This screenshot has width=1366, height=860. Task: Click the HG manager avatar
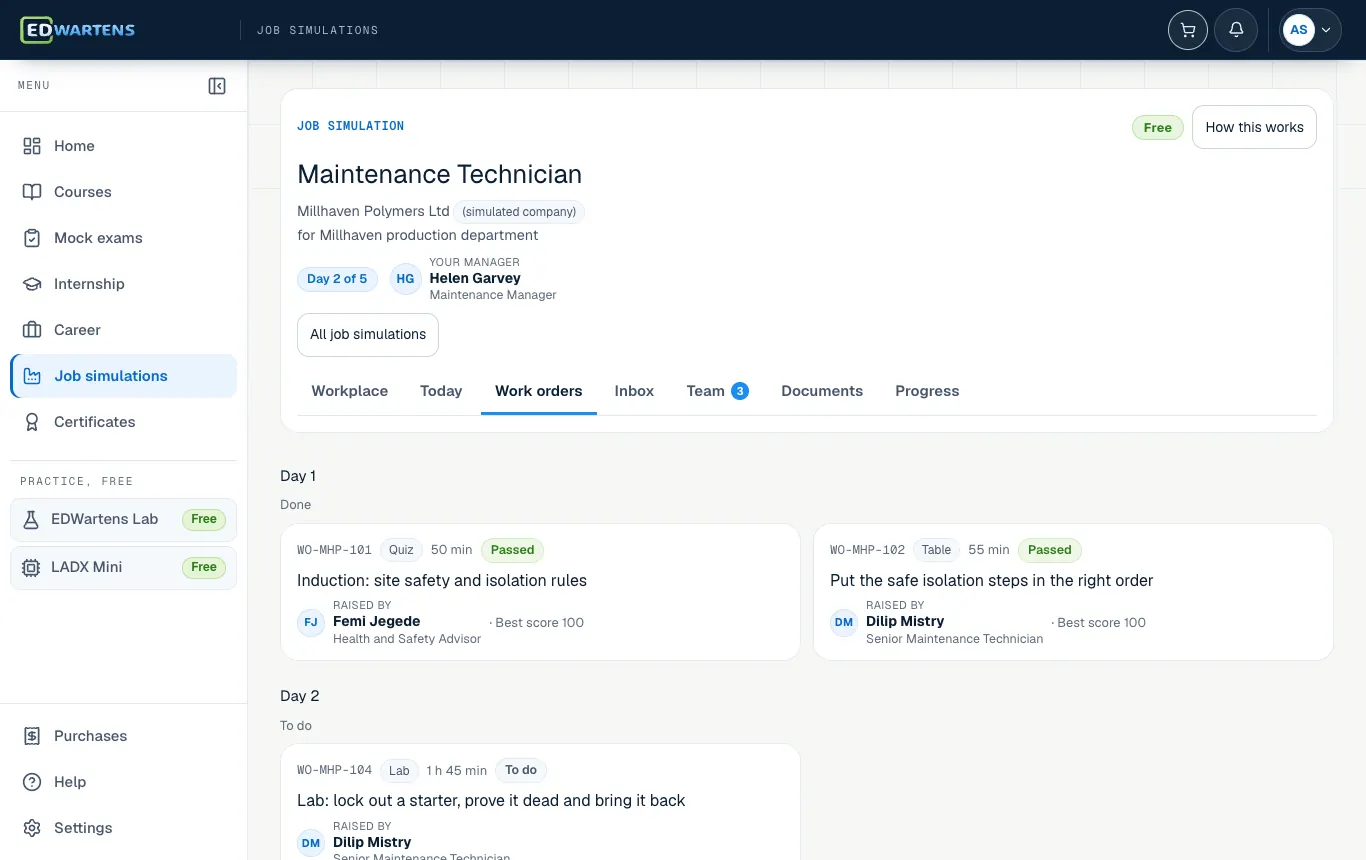405,279
